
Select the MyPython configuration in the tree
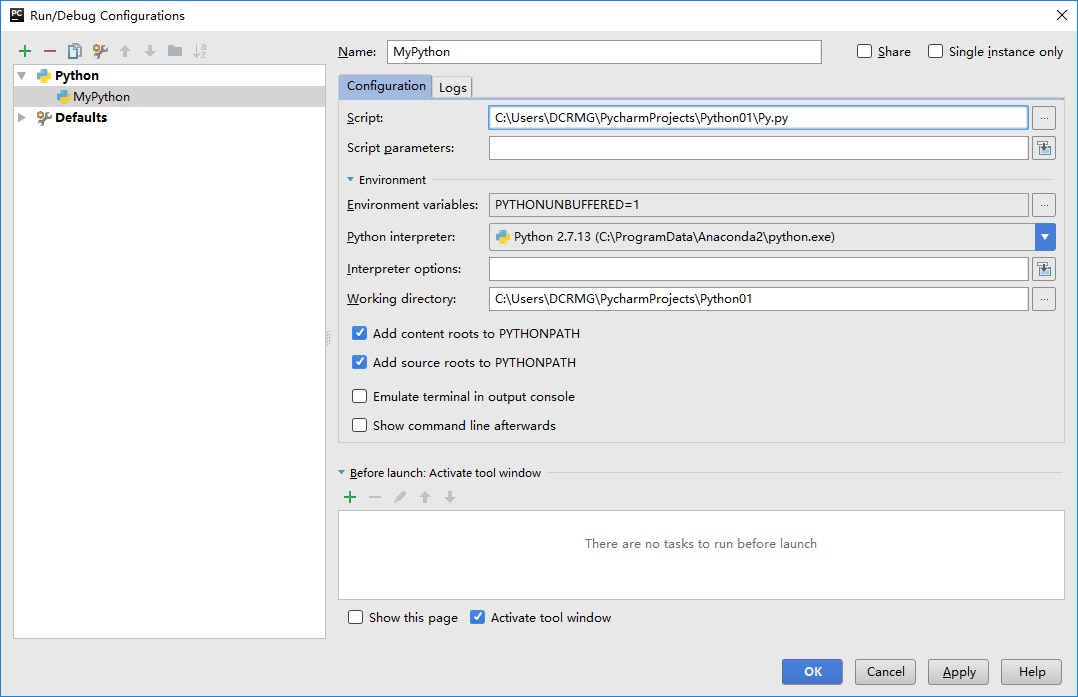pyautogui.click(x=169, y=97)
